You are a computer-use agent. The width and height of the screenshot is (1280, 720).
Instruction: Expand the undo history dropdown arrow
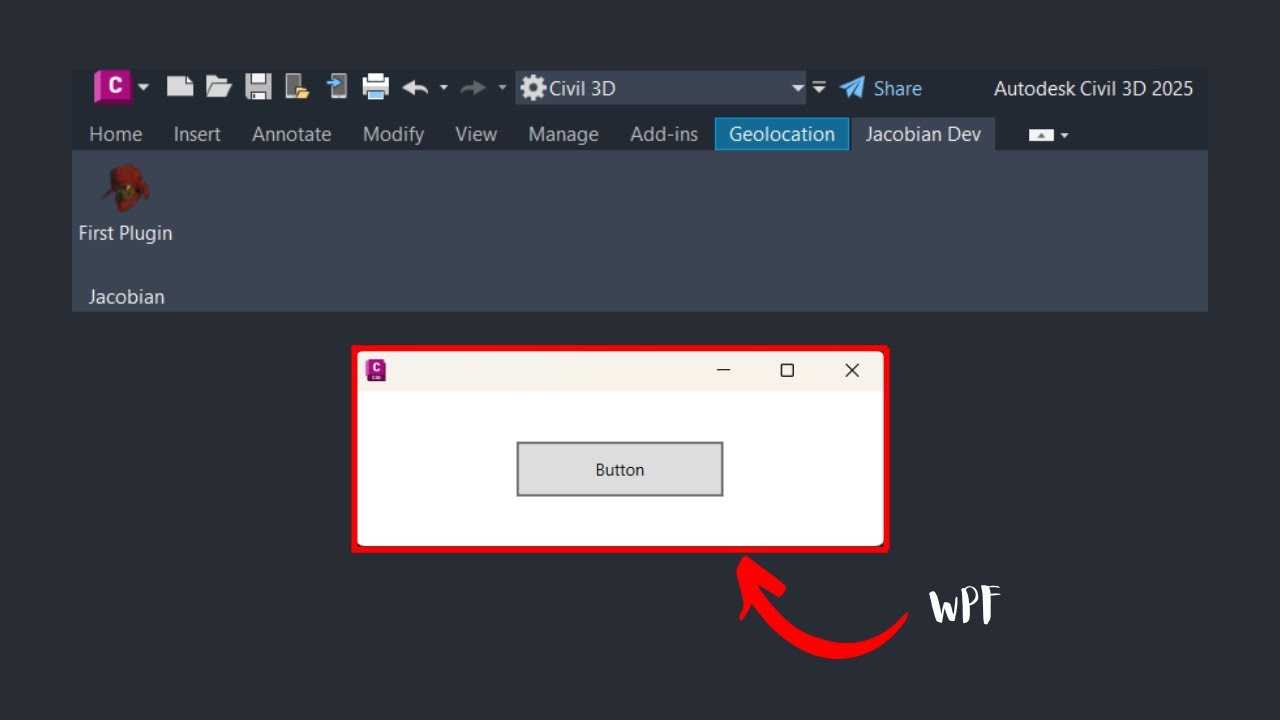tap(444, 88)
